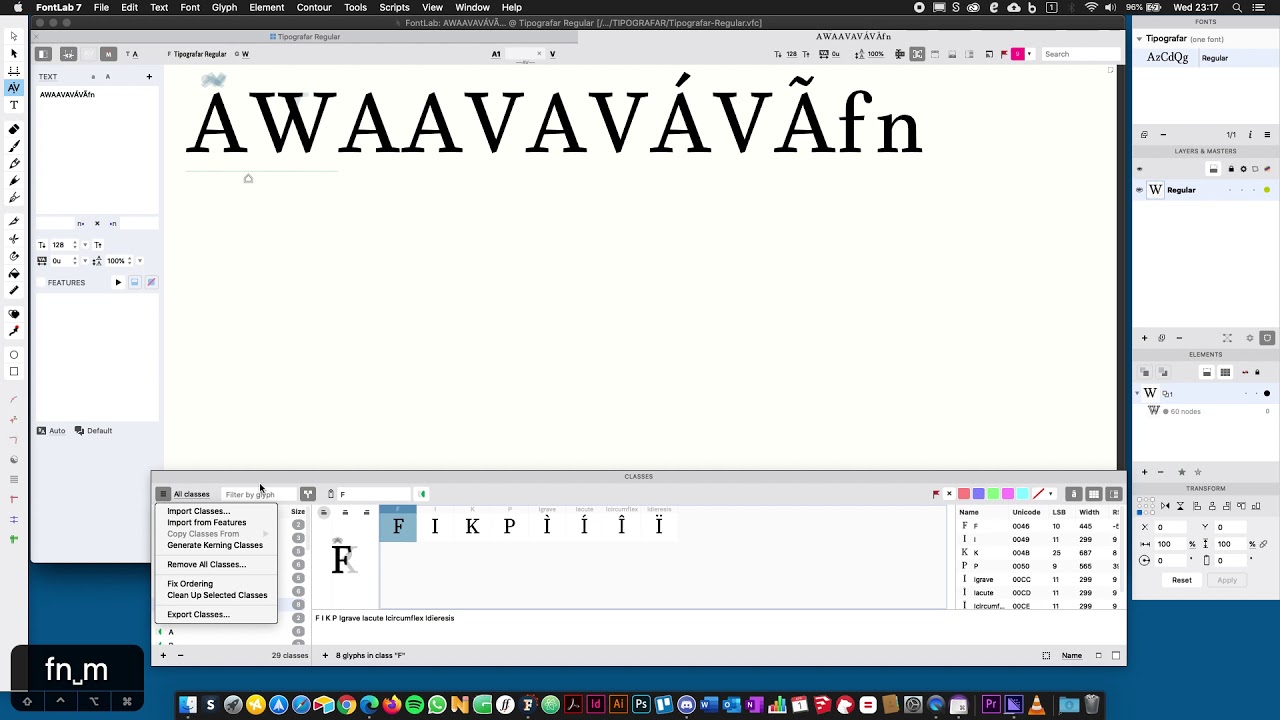Open font size dropdown next to 128

84,245
